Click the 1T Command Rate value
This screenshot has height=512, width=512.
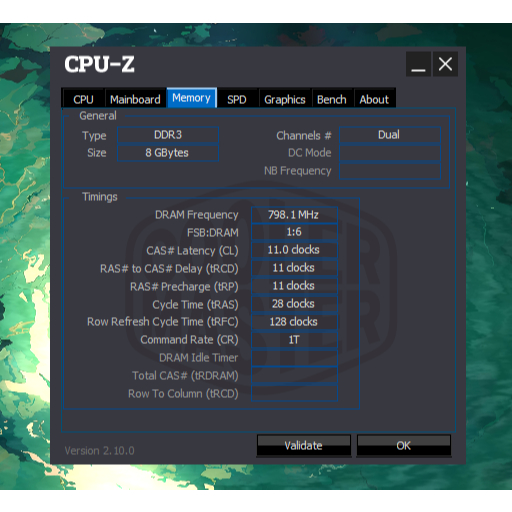click(x=295, y=340)
